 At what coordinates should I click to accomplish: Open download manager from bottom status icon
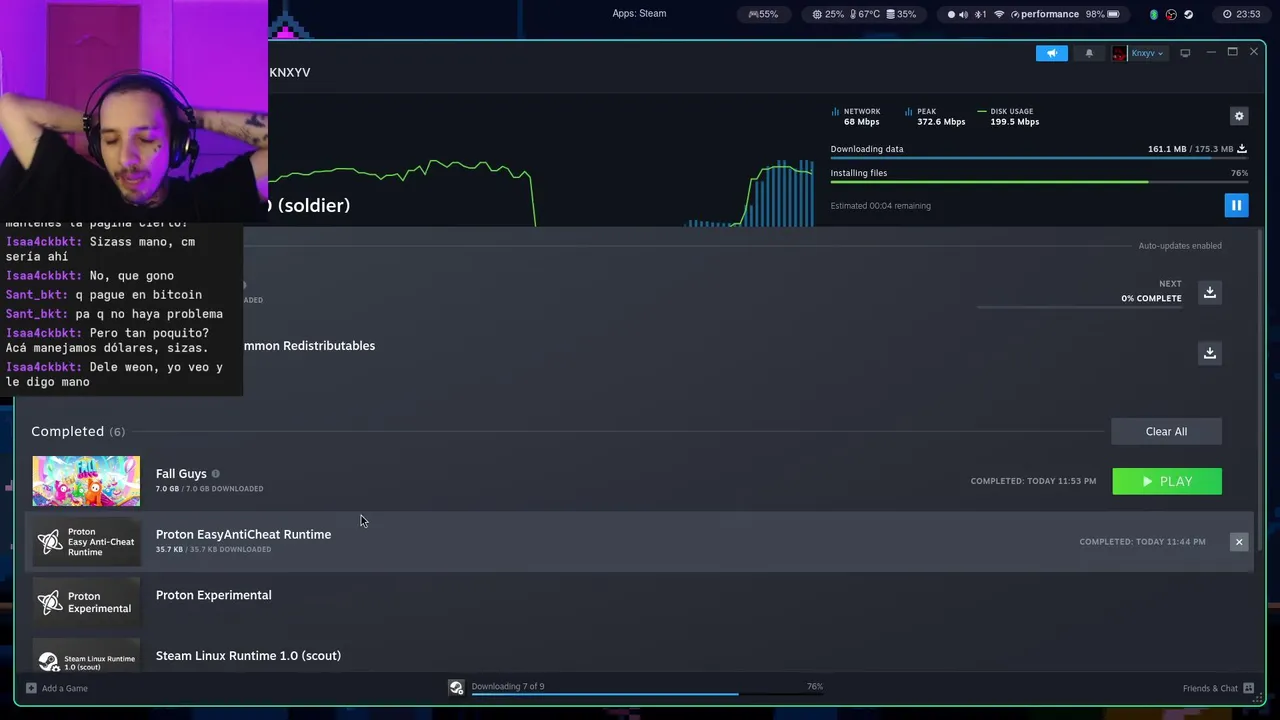point(456,687)
